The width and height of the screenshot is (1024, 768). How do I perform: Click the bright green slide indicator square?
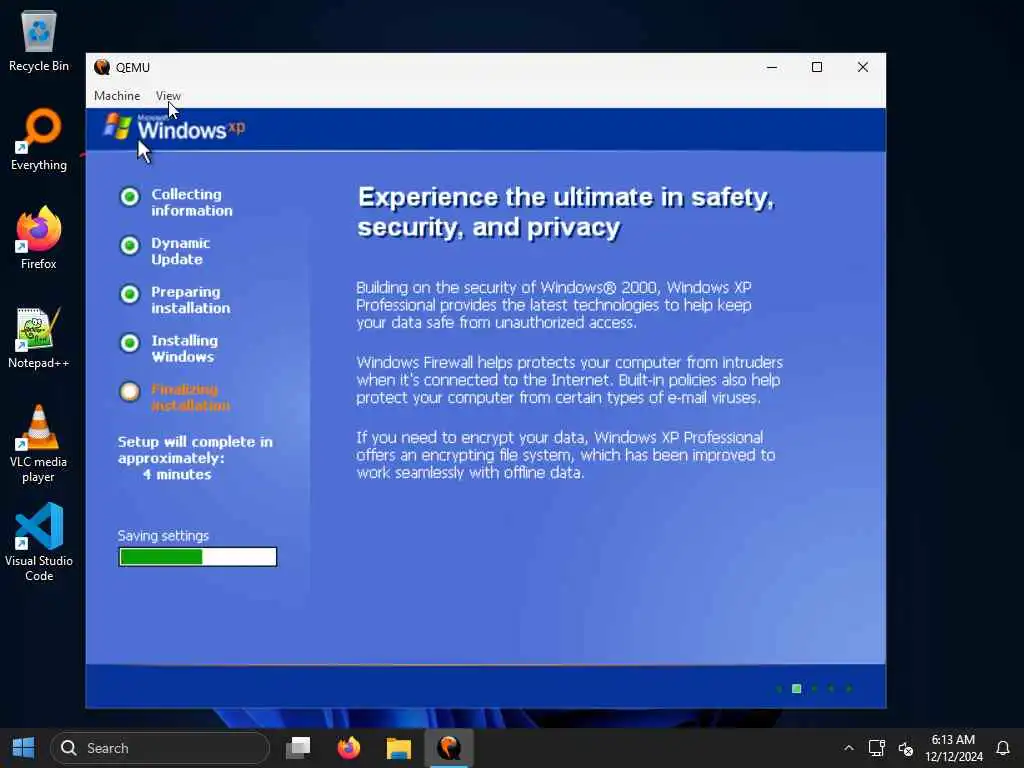797,688
